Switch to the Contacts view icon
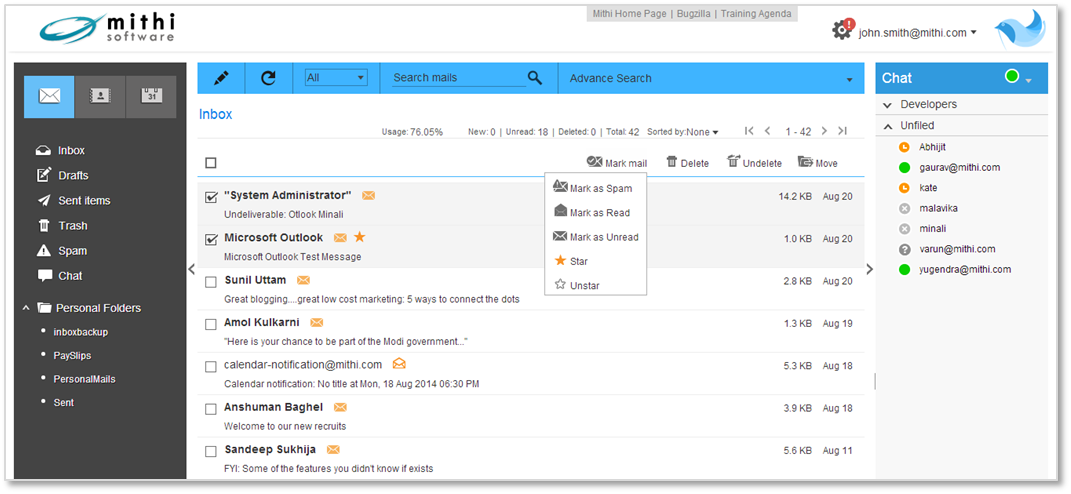Viewport: 1071px width, 494px height. pyautogui.click(x=100, y=97)
